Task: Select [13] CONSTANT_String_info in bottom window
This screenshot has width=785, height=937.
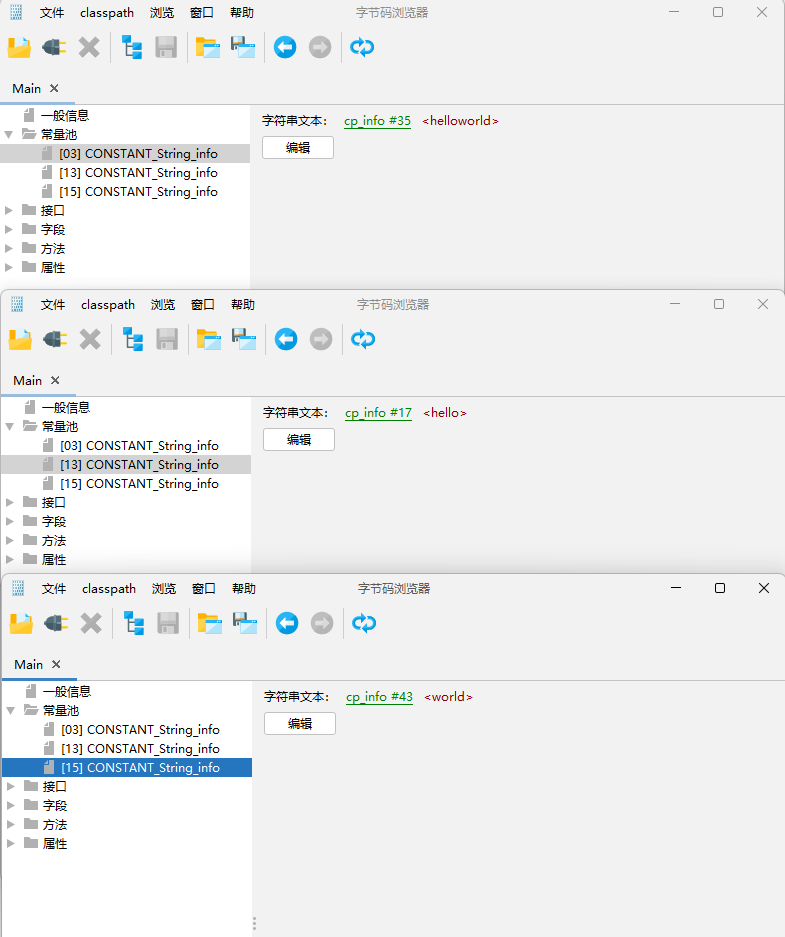Action: pos(140,749)
